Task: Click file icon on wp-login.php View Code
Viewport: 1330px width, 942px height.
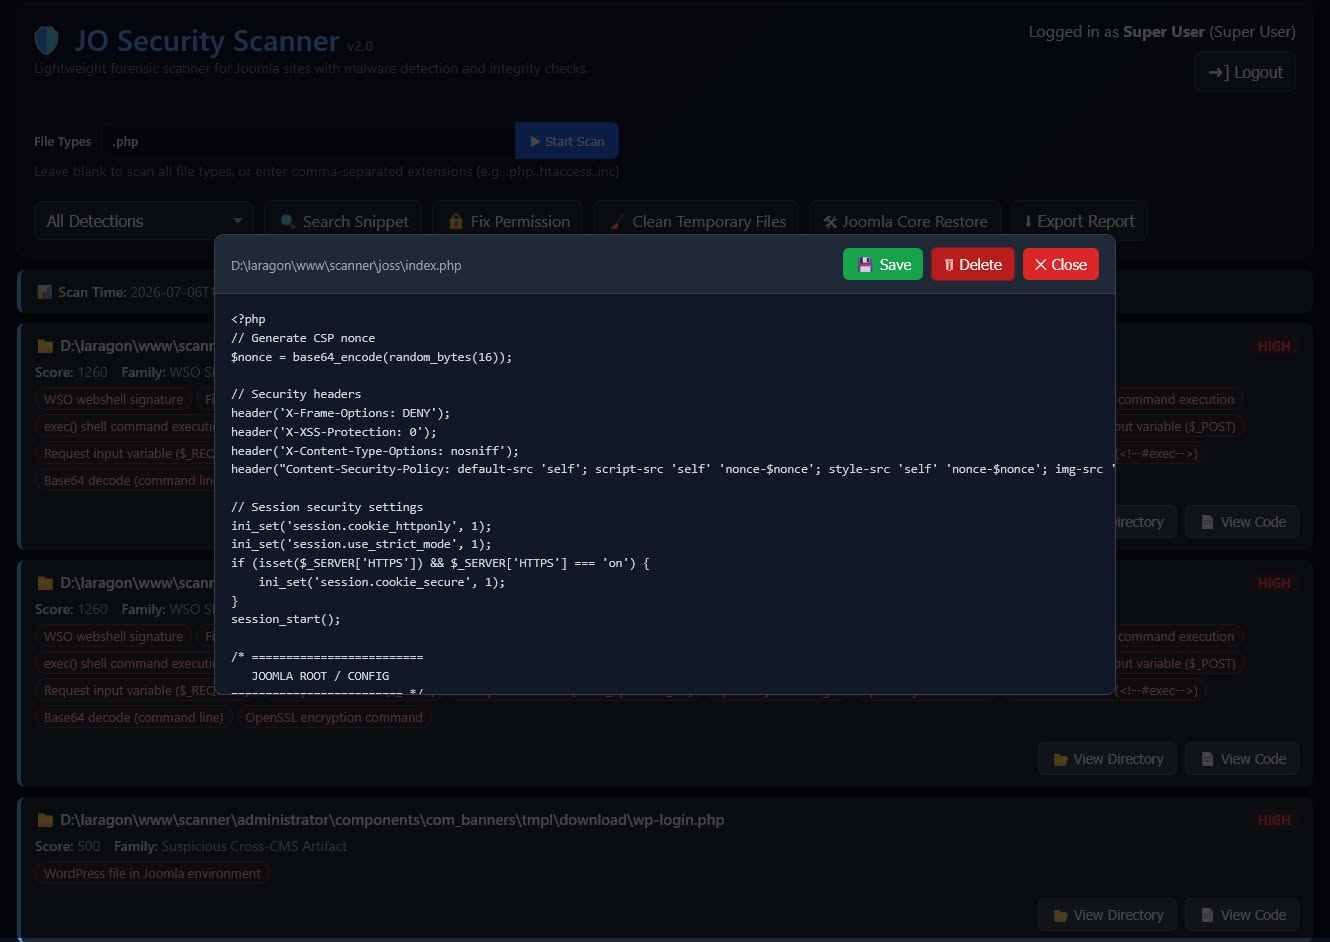Action: (x=1207, y=915)
